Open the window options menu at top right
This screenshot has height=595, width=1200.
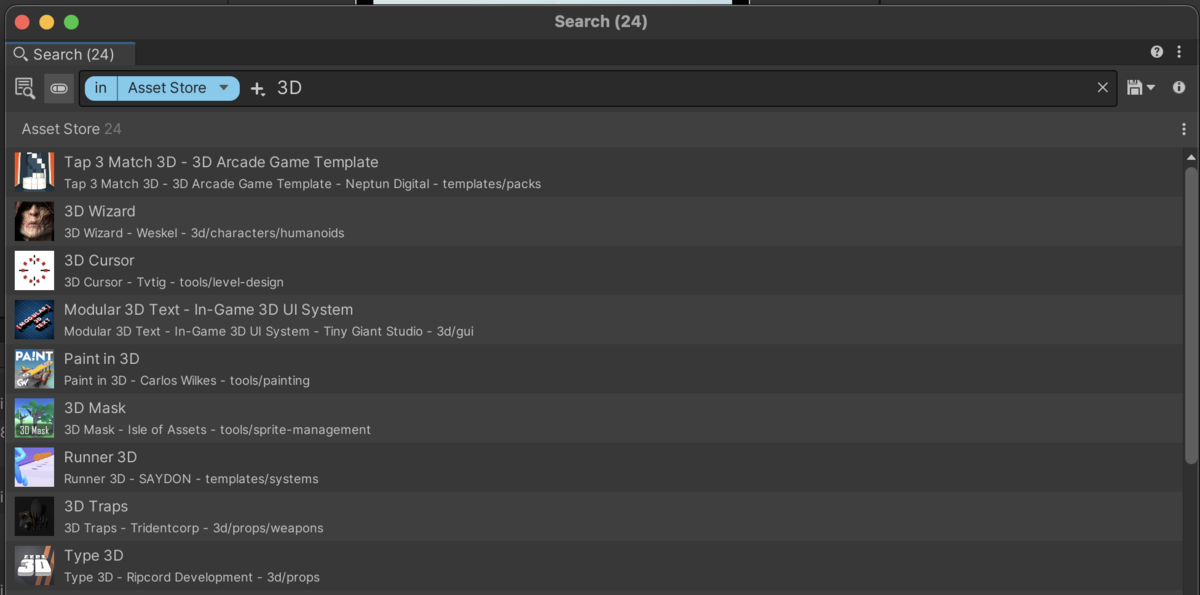pyautogui.click(x=1180, y=51)
